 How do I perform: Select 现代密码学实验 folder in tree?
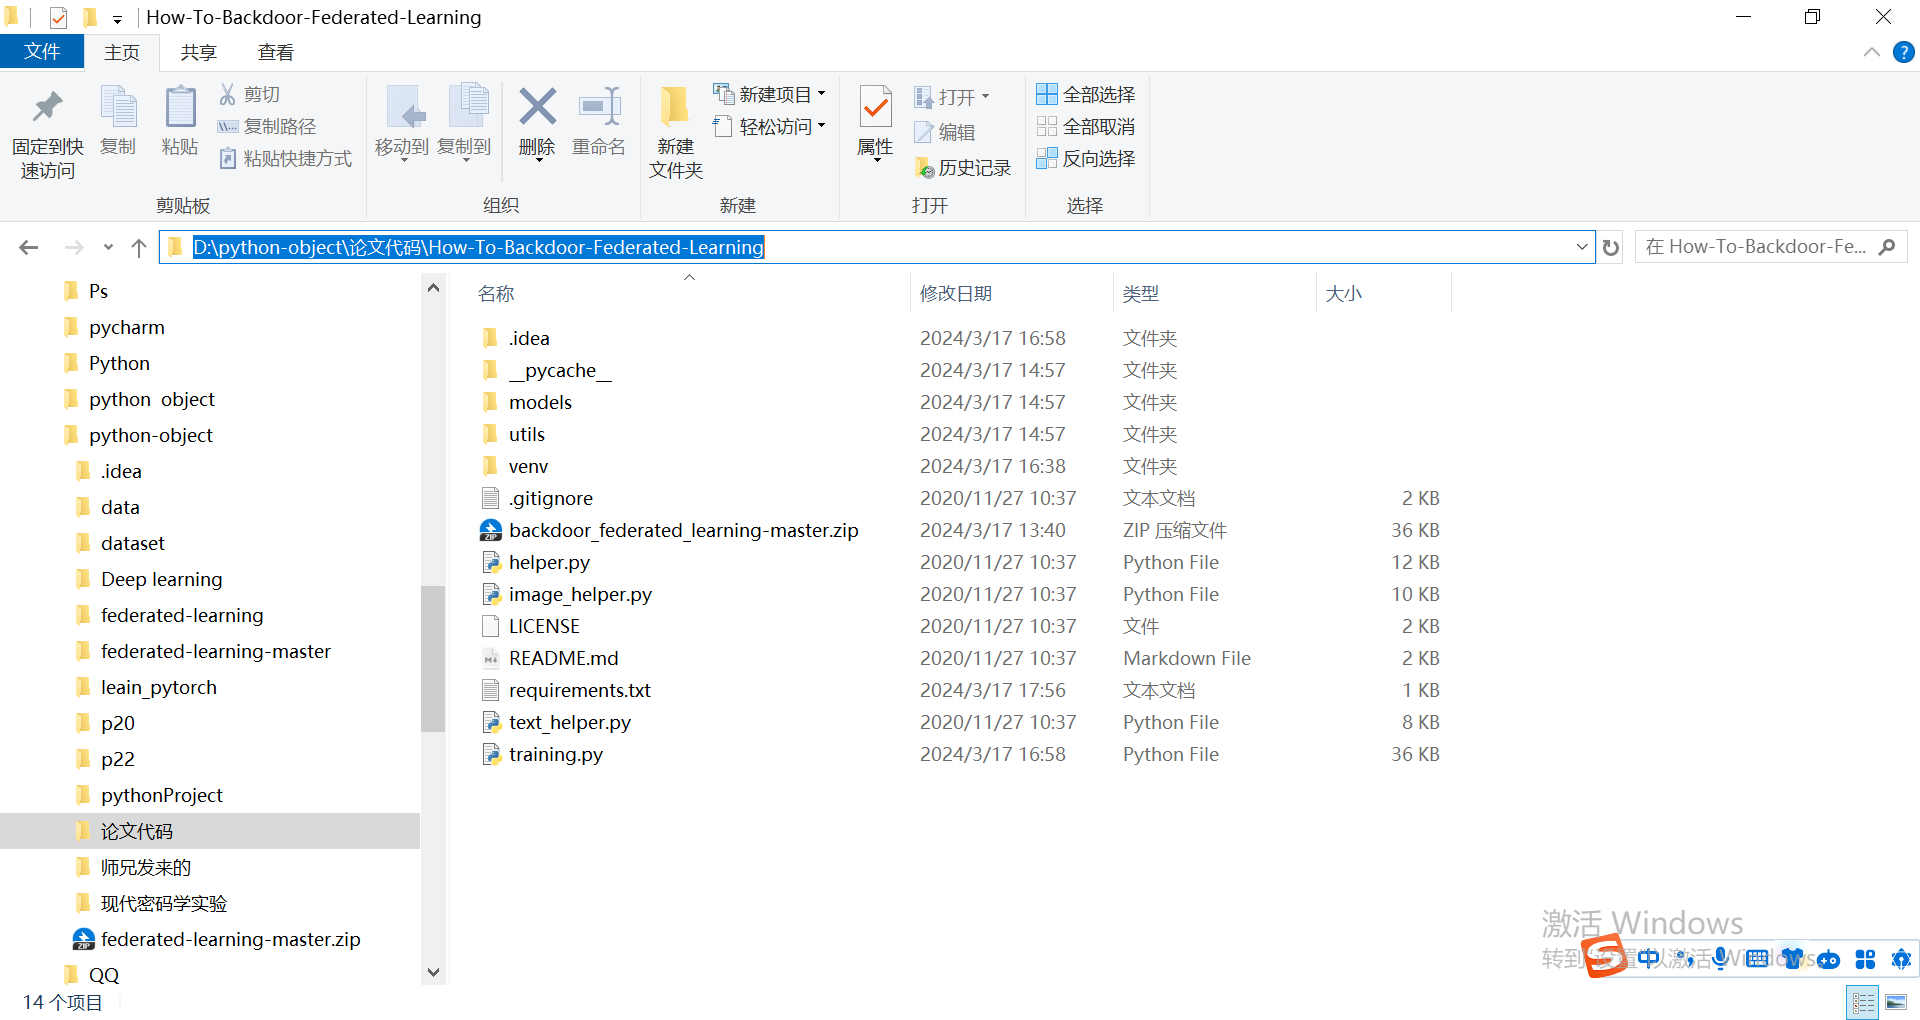point(163,903)
